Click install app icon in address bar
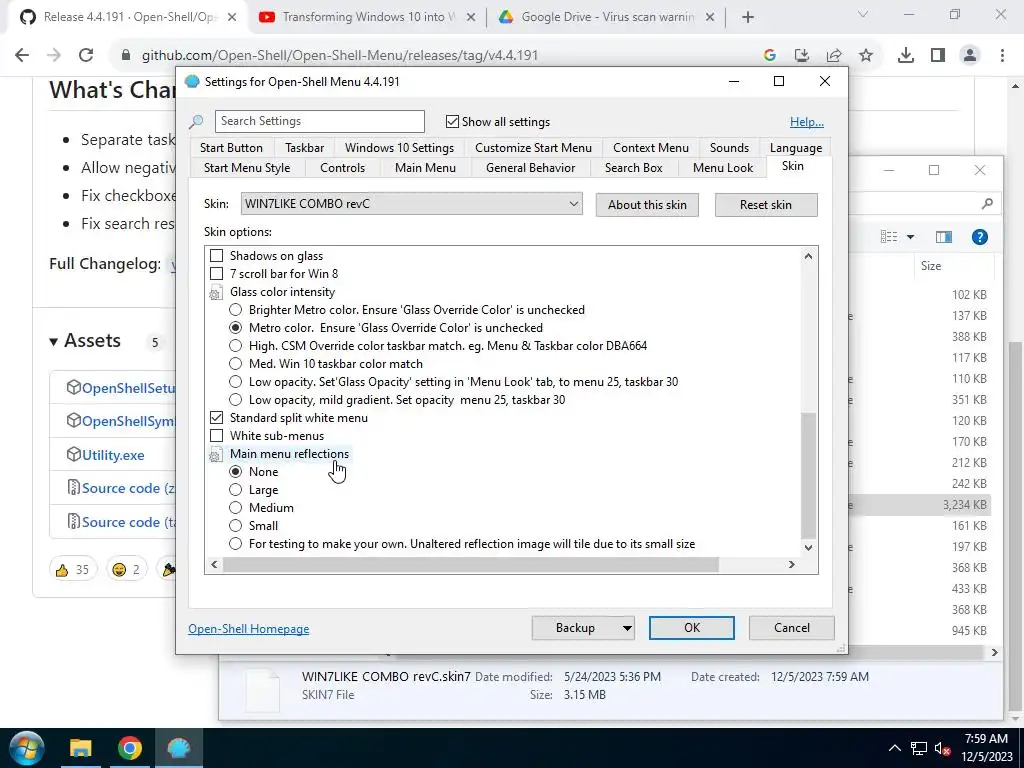The height and width of the screenshot is (768, 1024). [x=802, y=56]
